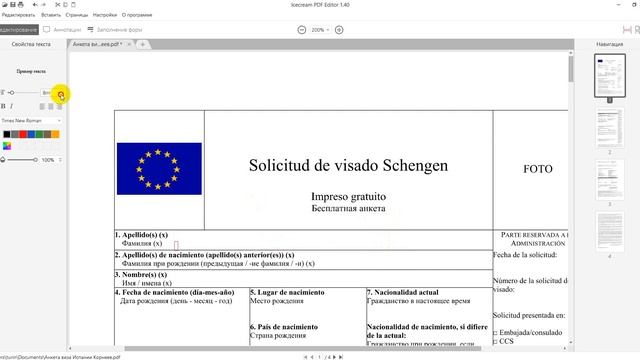This screenshot has width=640, height=360.
Task: Open the Редактировать menu
Action: coord(18,15)
